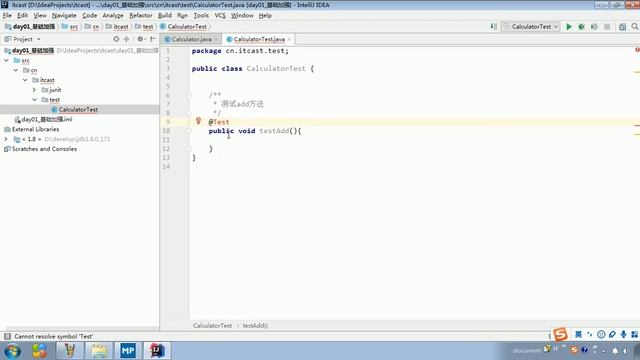
Task: Click tool window toggle in status bar corner
Action: click(x=7, y=336)
